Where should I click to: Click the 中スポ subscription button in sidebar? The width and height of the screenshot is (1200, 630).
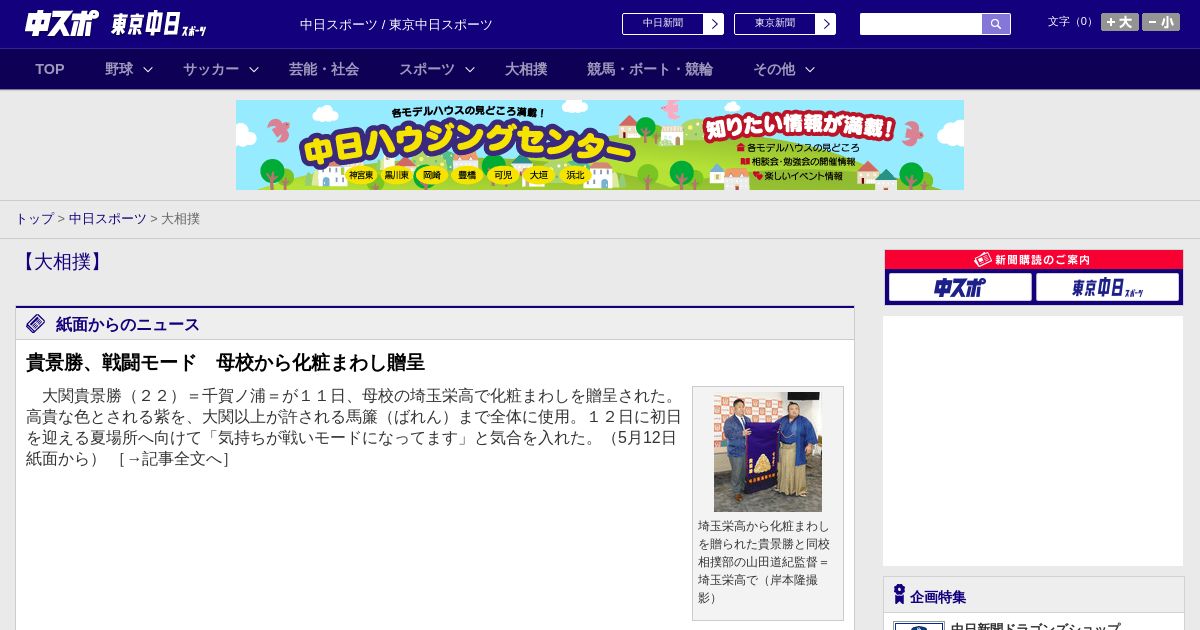[x=960, y=287]
